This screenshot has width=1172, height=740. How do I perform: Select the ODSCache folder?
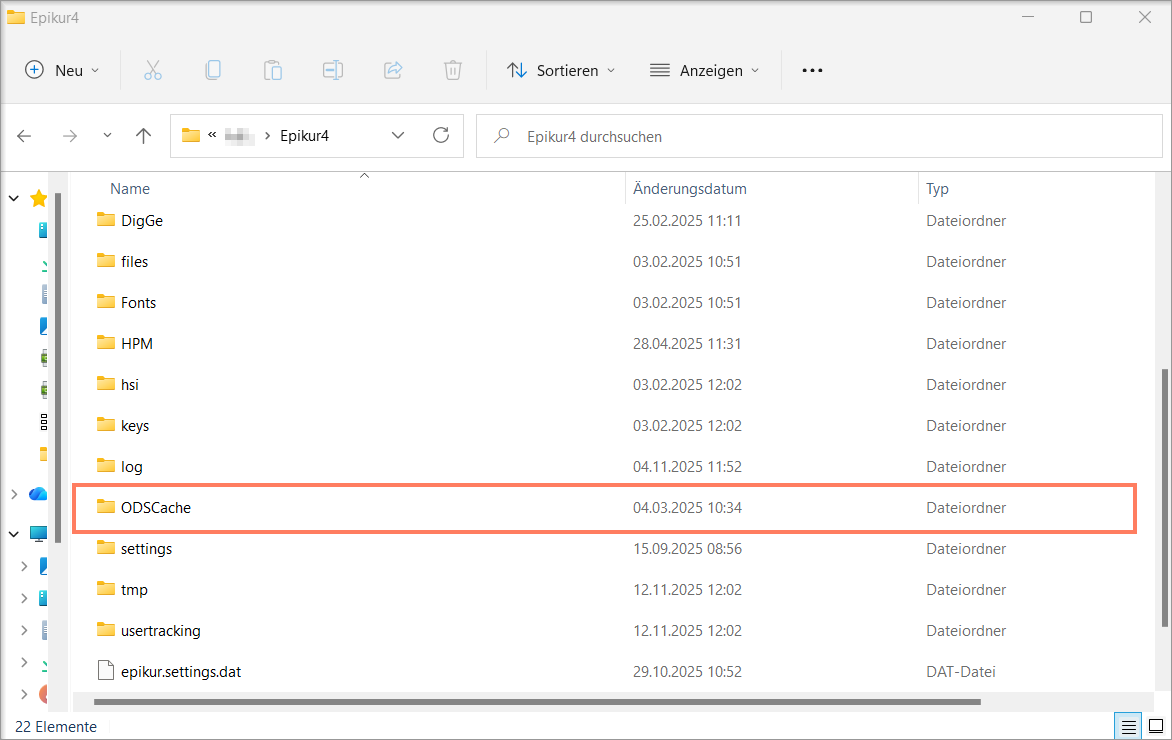tap(604, 508)
